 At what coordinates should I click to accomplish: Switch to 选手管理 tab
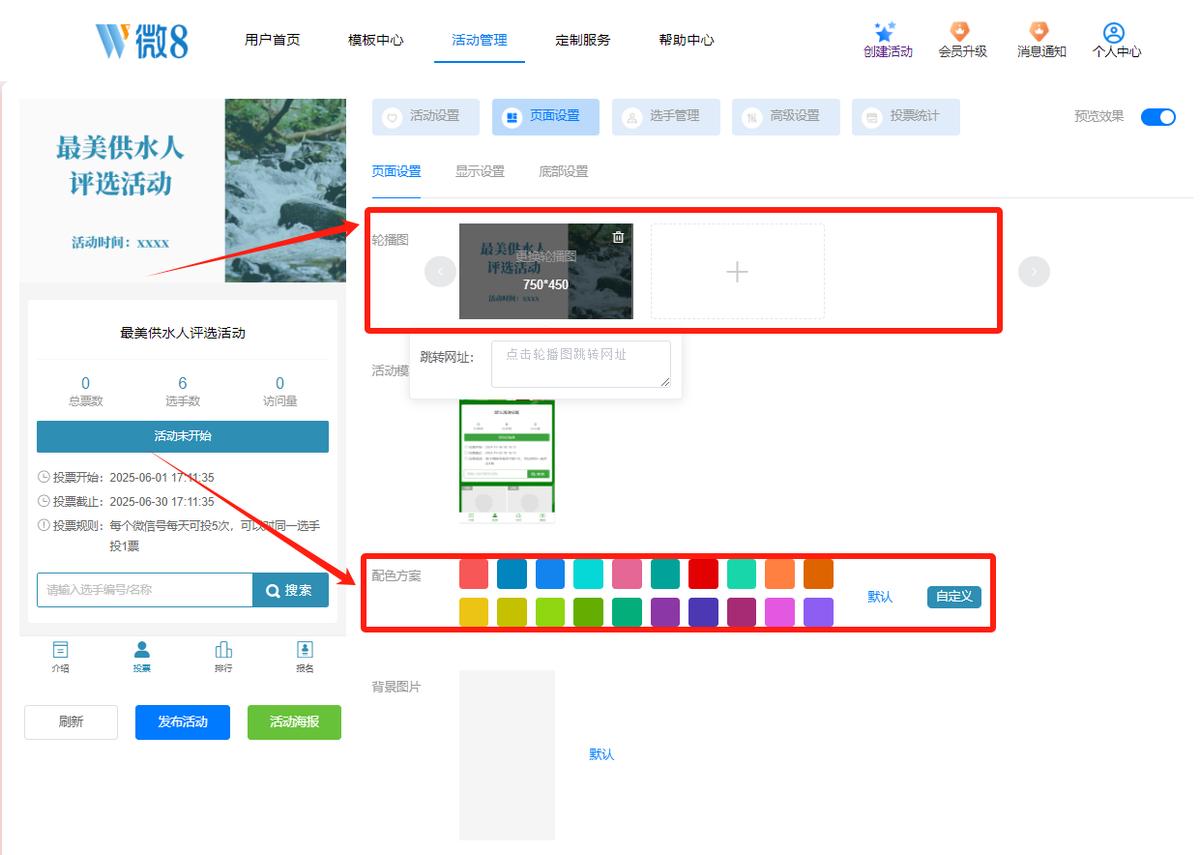[x=666, y=117]
